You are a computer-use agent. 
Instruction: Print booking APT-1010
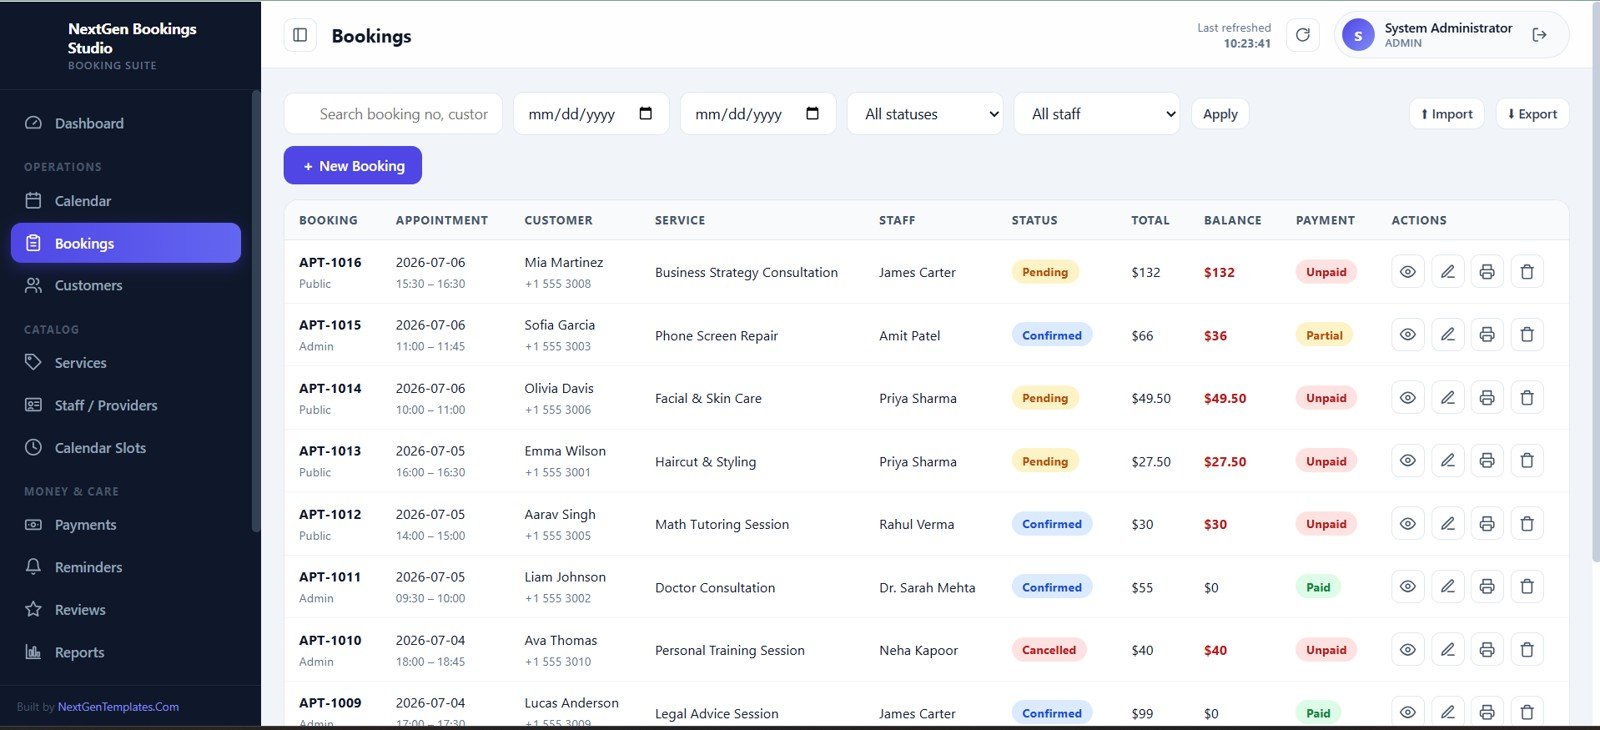click(x=1487, y=650)
